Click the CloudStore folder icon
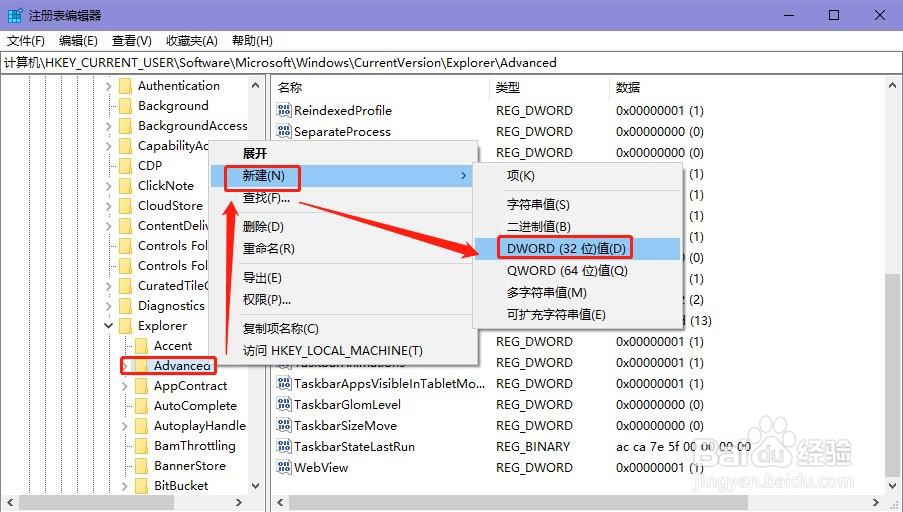 tap(125, 206)
